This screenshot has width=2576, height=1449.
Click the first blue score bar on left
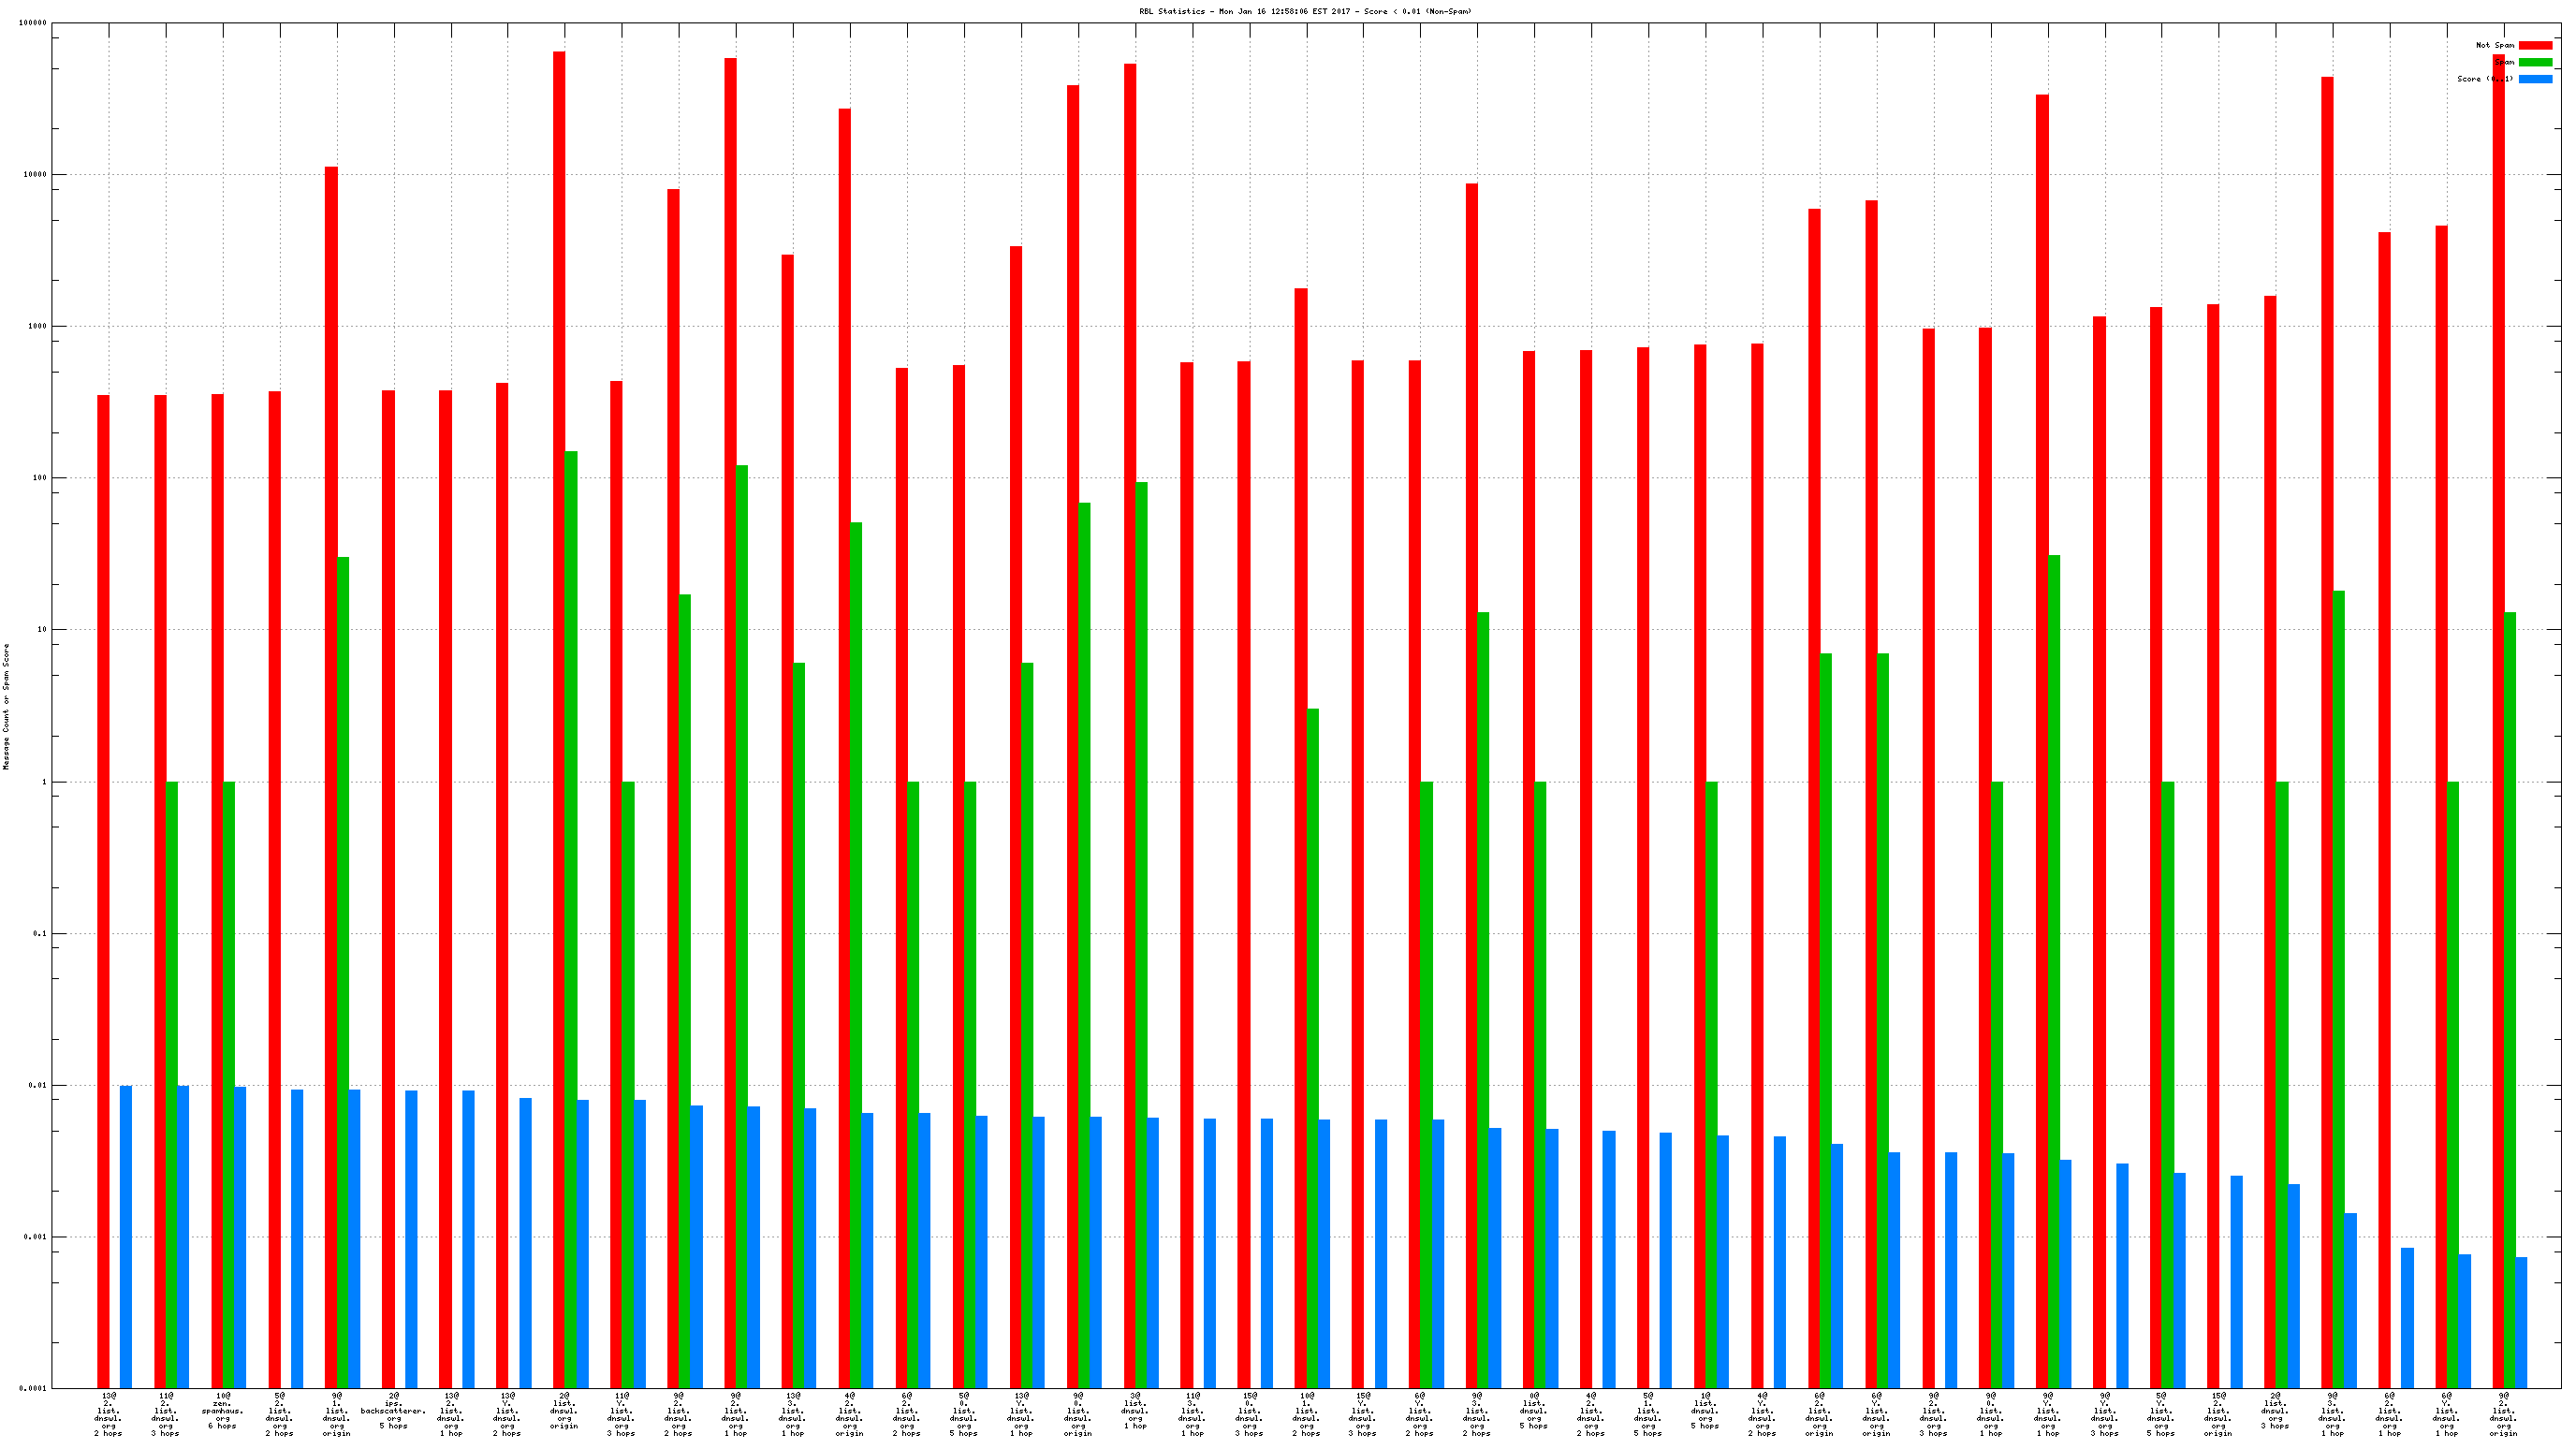point(126,1236)
